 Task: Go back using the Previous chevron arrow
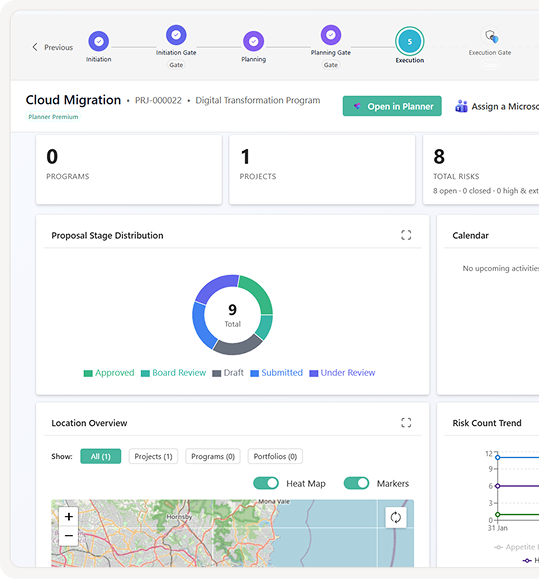coord(35,47)
